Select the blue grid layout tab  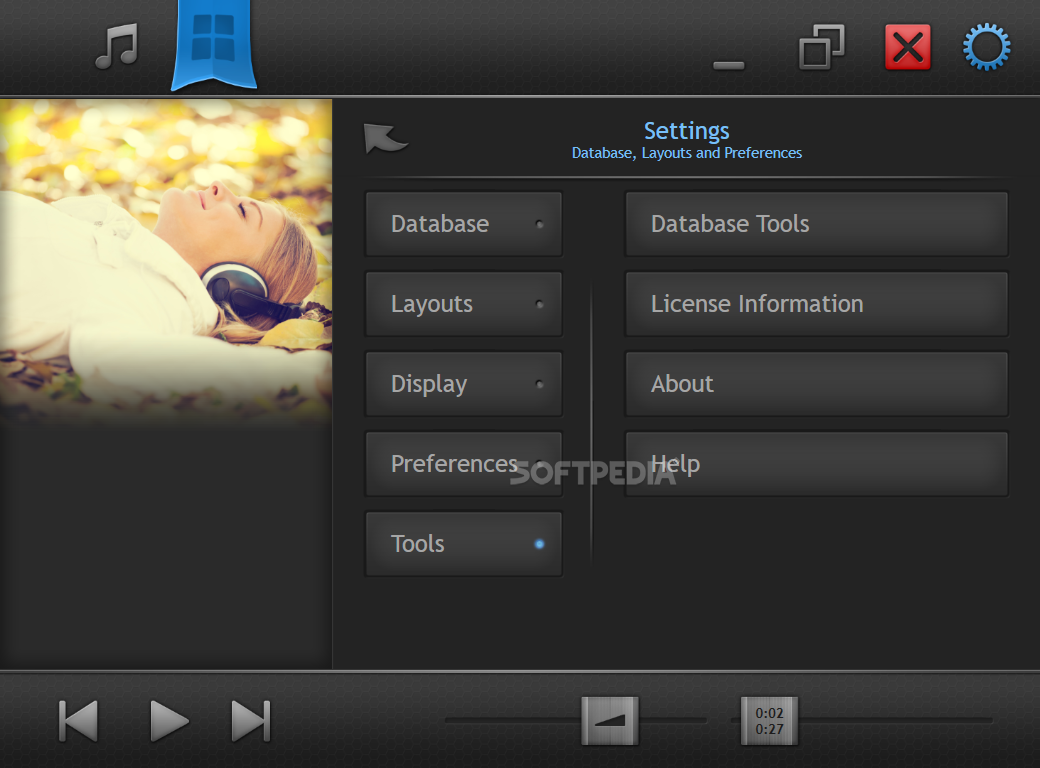click(x=214, y=44)
